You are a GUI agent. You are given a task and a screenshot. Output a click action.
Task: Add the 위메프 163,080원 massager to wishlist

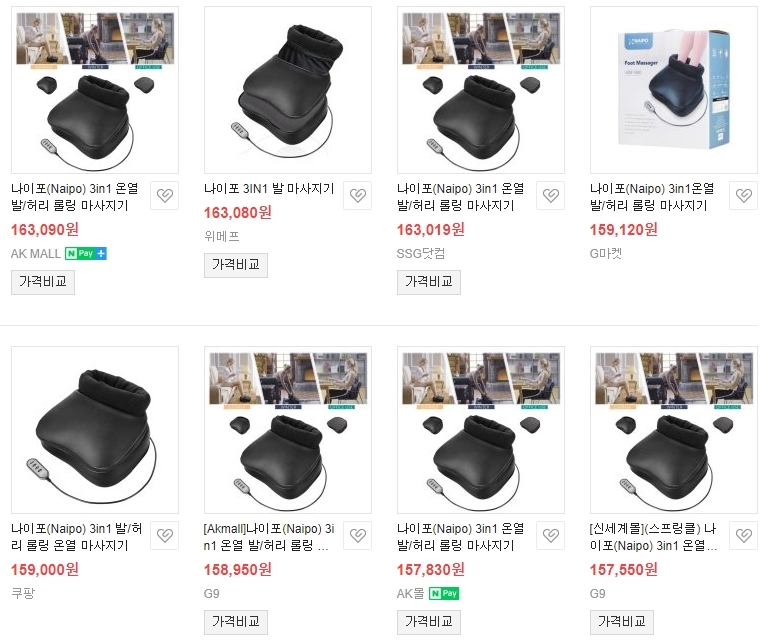point(358,196)
